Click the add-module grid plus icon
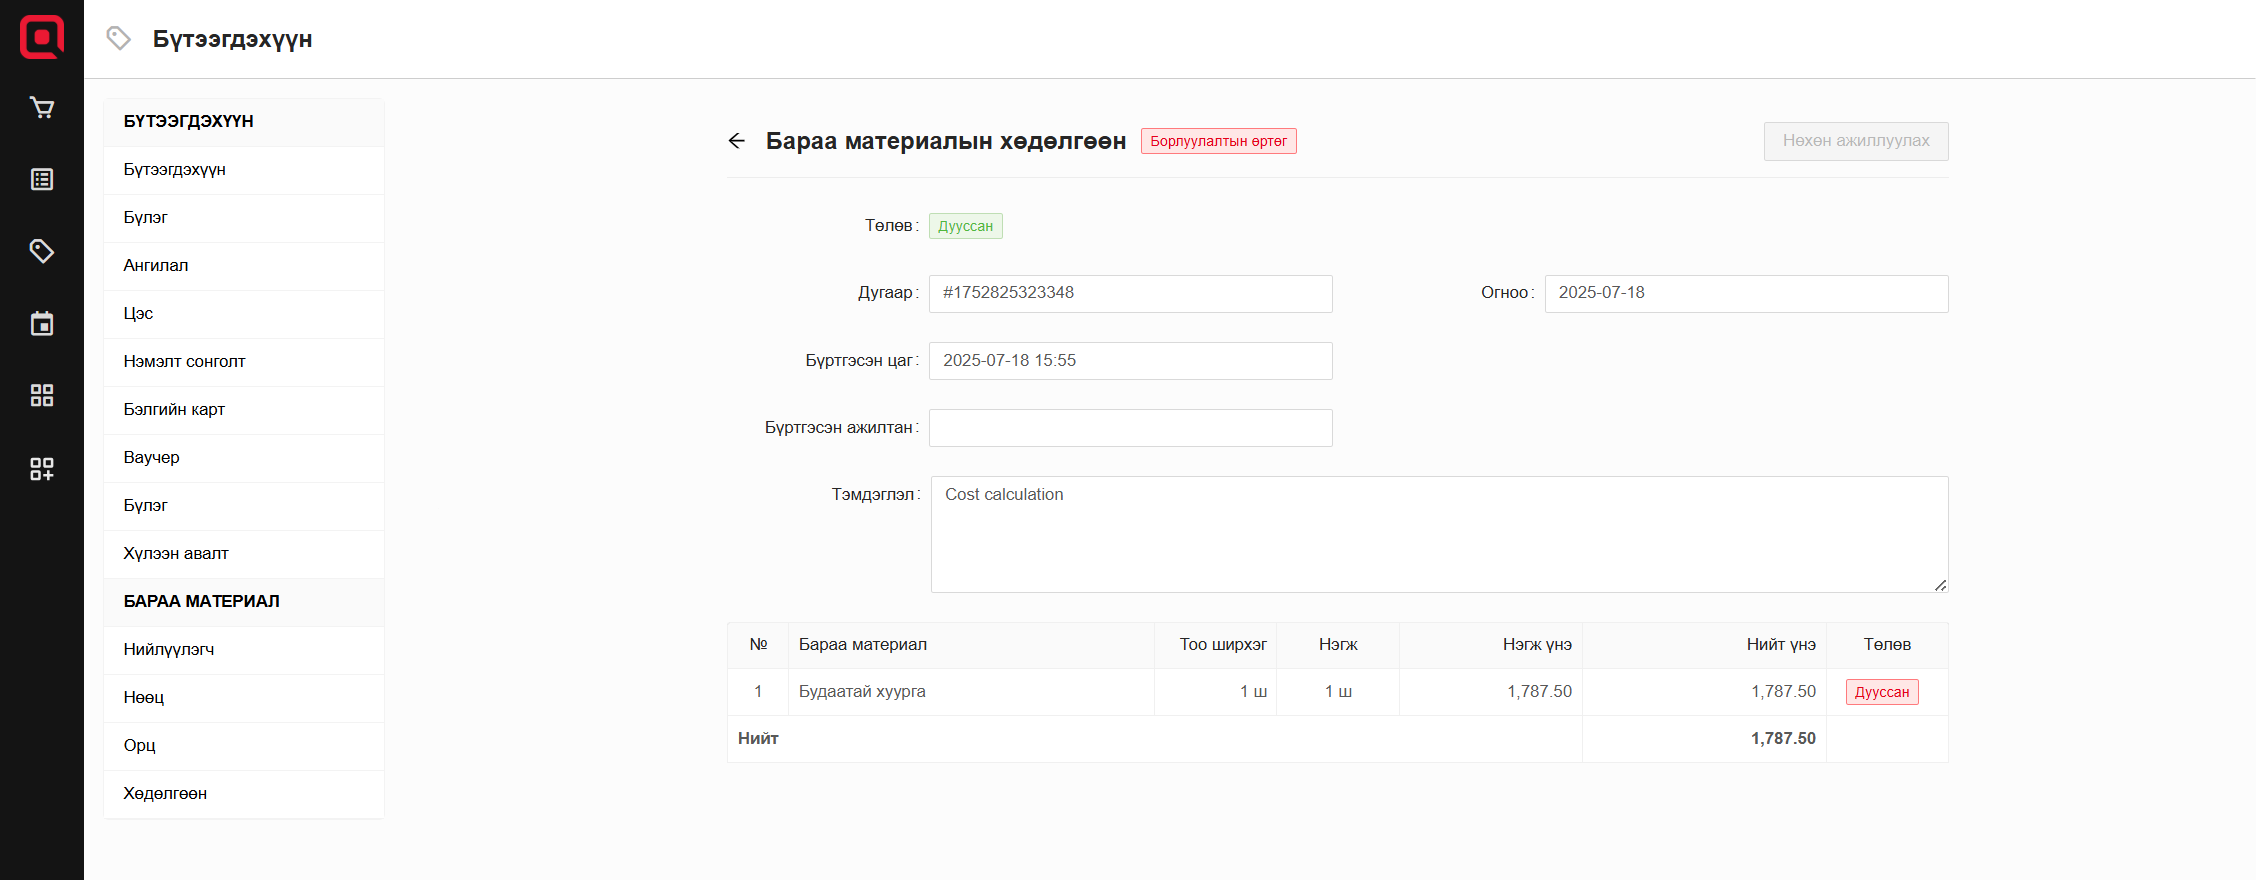 point(42,469)
